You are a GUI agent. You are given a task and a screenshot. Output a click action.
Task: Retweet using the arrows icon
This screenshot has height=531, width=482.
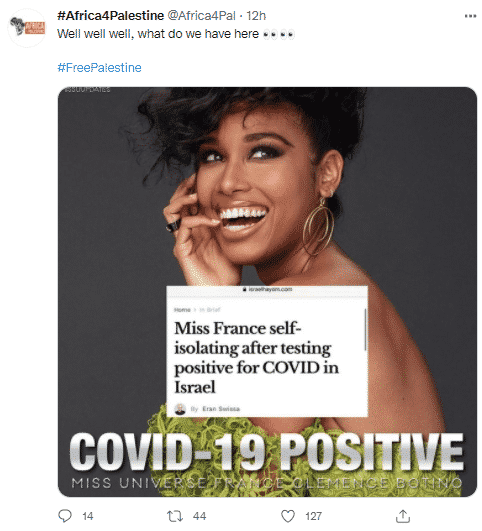175,516
